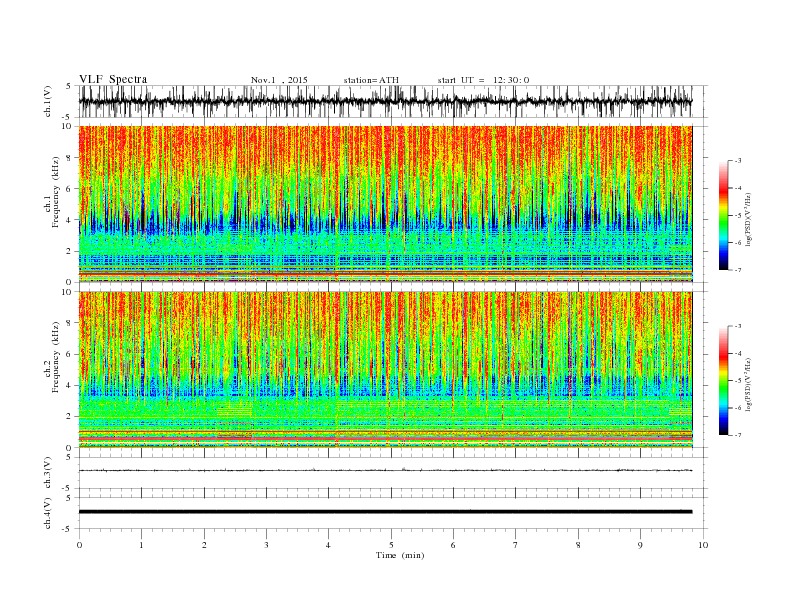
Task: Click the 'ch.1(V)' waveform axis label
Action: tap(48, 101)
